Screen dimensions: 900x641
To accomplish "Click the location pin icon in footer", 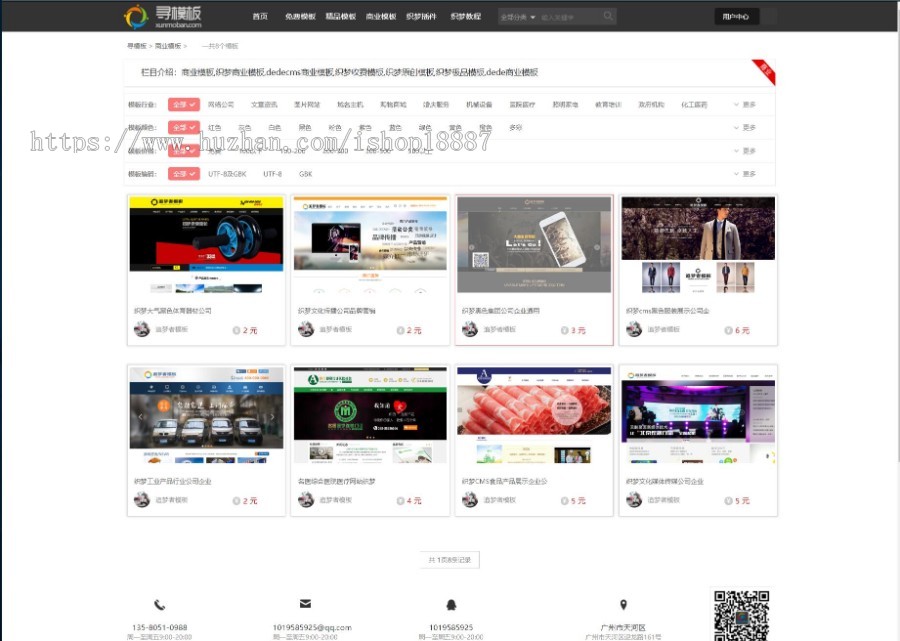I will pyautogui.click(x=624, y=604).
